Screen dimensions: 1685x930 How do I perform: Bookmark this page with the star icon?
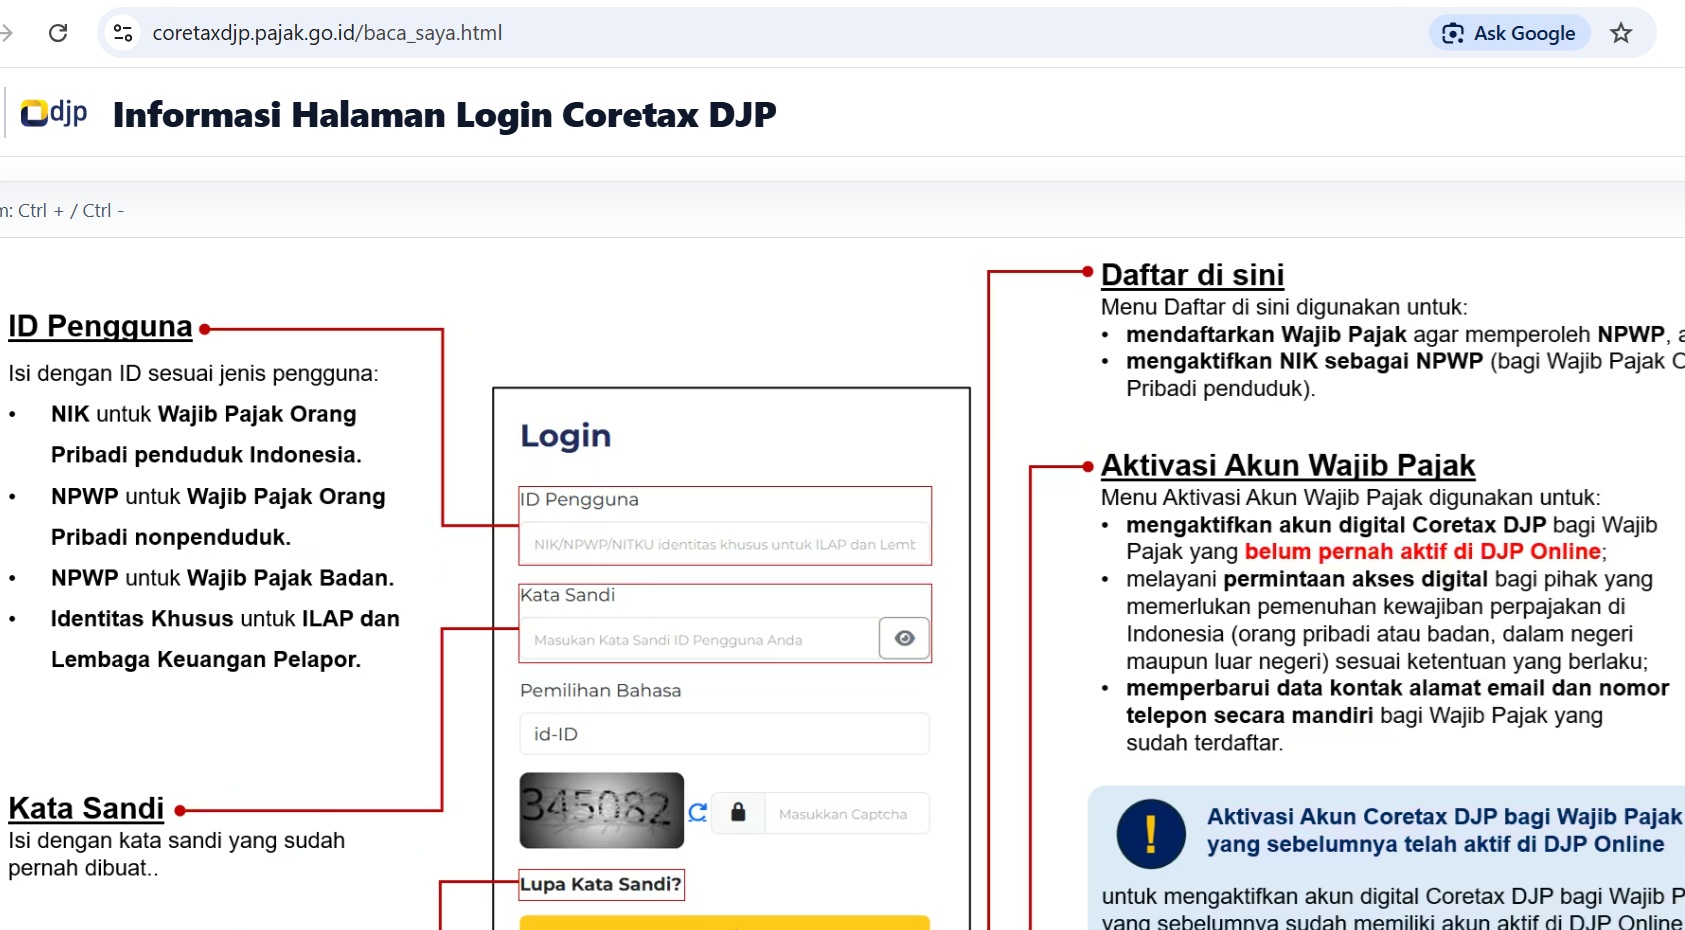1620,33
